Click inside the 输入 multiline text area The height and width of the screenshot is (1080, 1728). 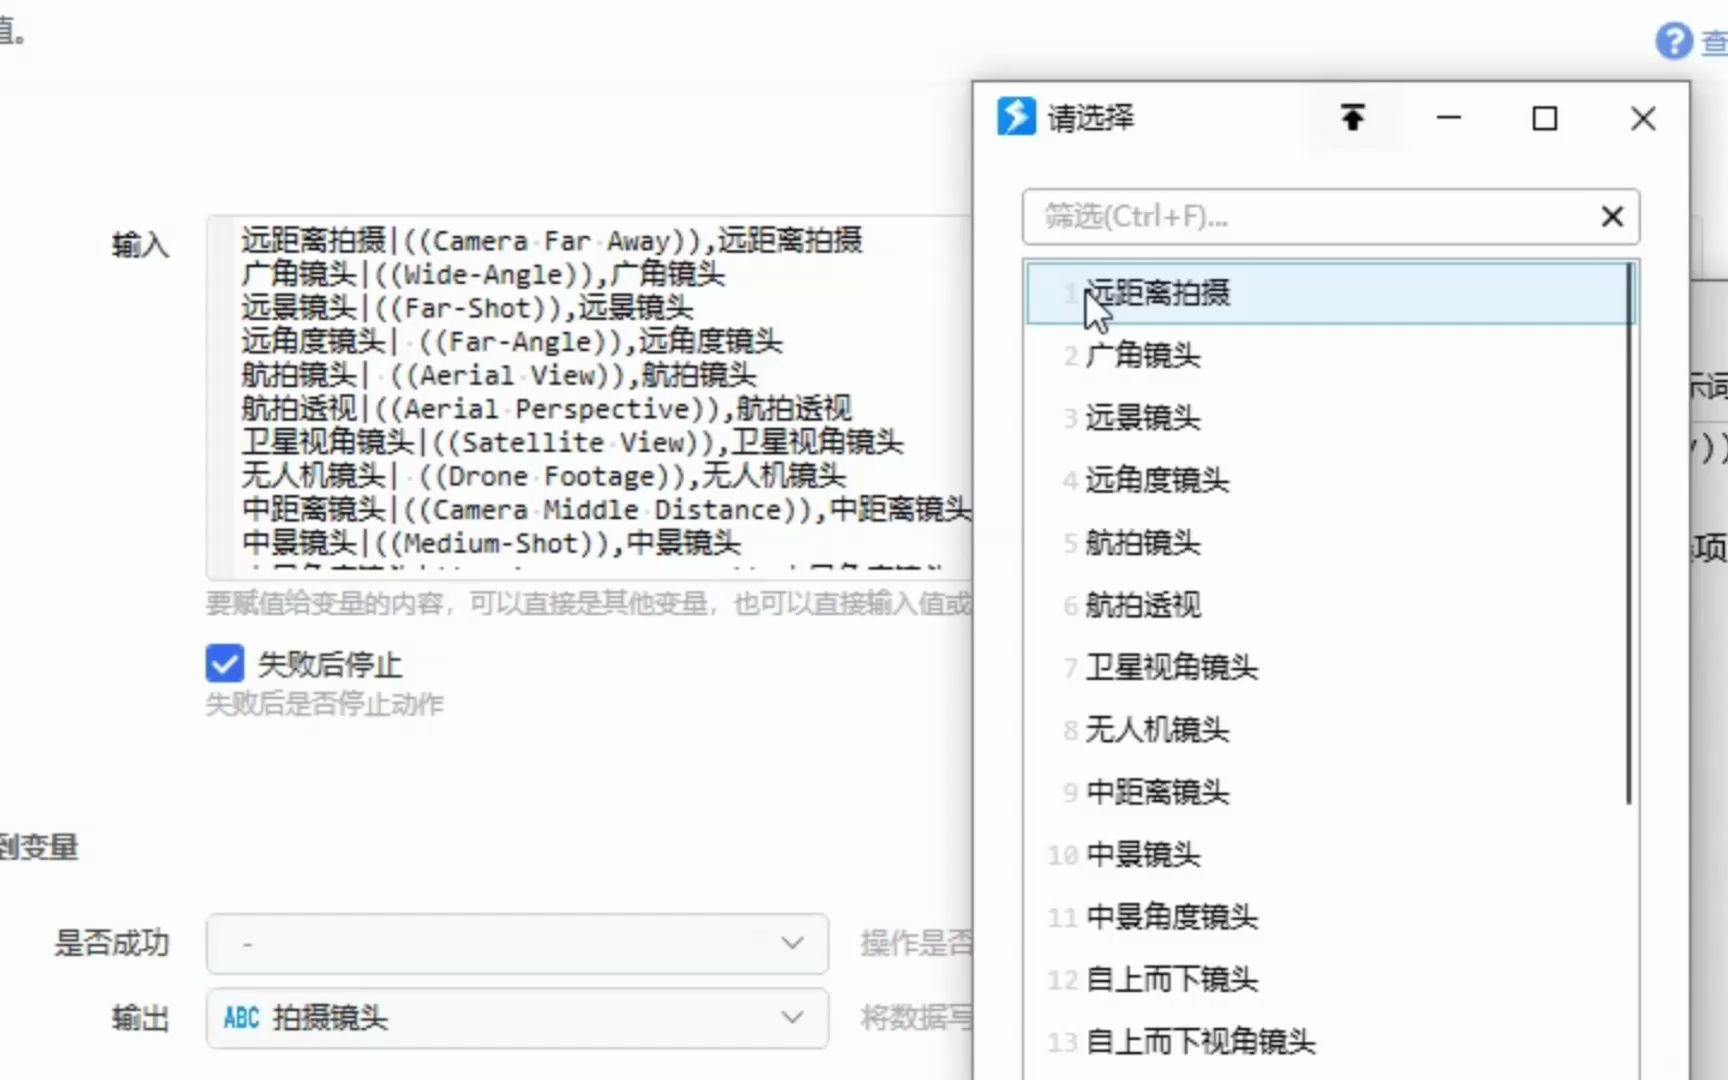click(x=590, y=397)
